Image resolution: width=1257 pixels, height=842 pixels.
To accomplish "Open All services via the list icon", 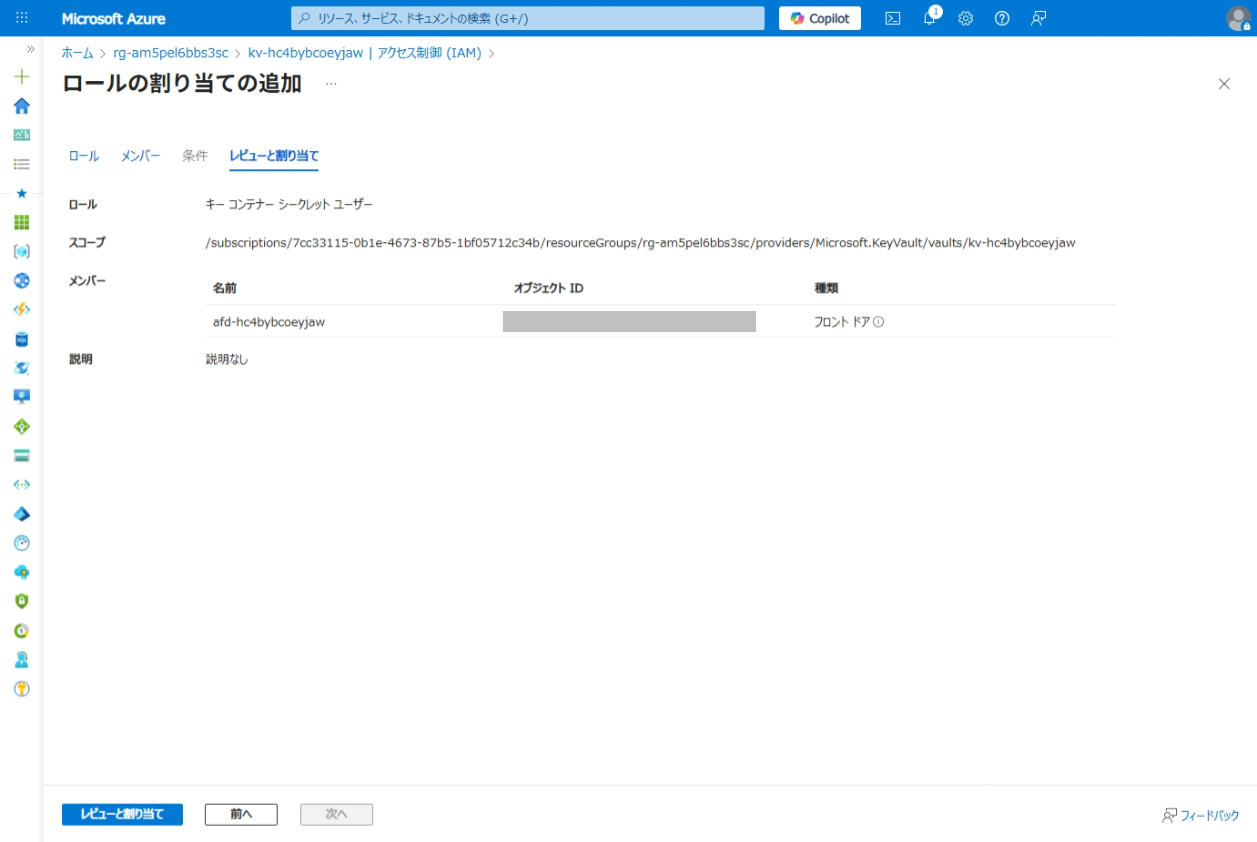I will [21, 162].
